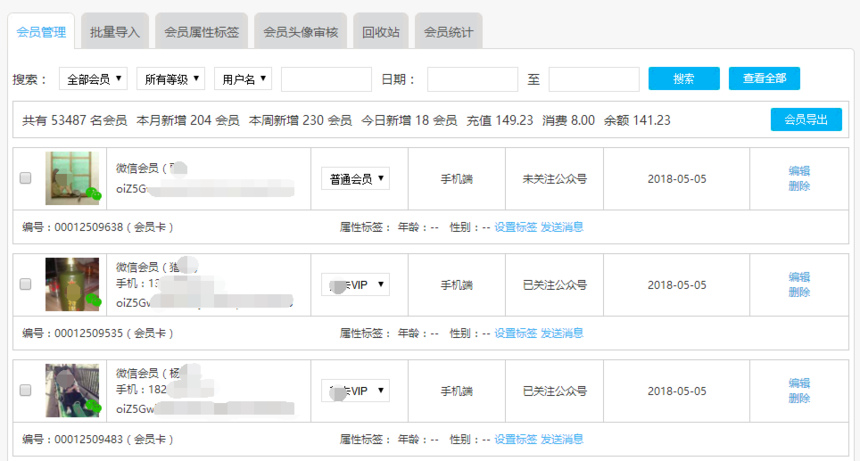
Task: Tick the checkbox for member 00012509535
Action: coord(26,285)
